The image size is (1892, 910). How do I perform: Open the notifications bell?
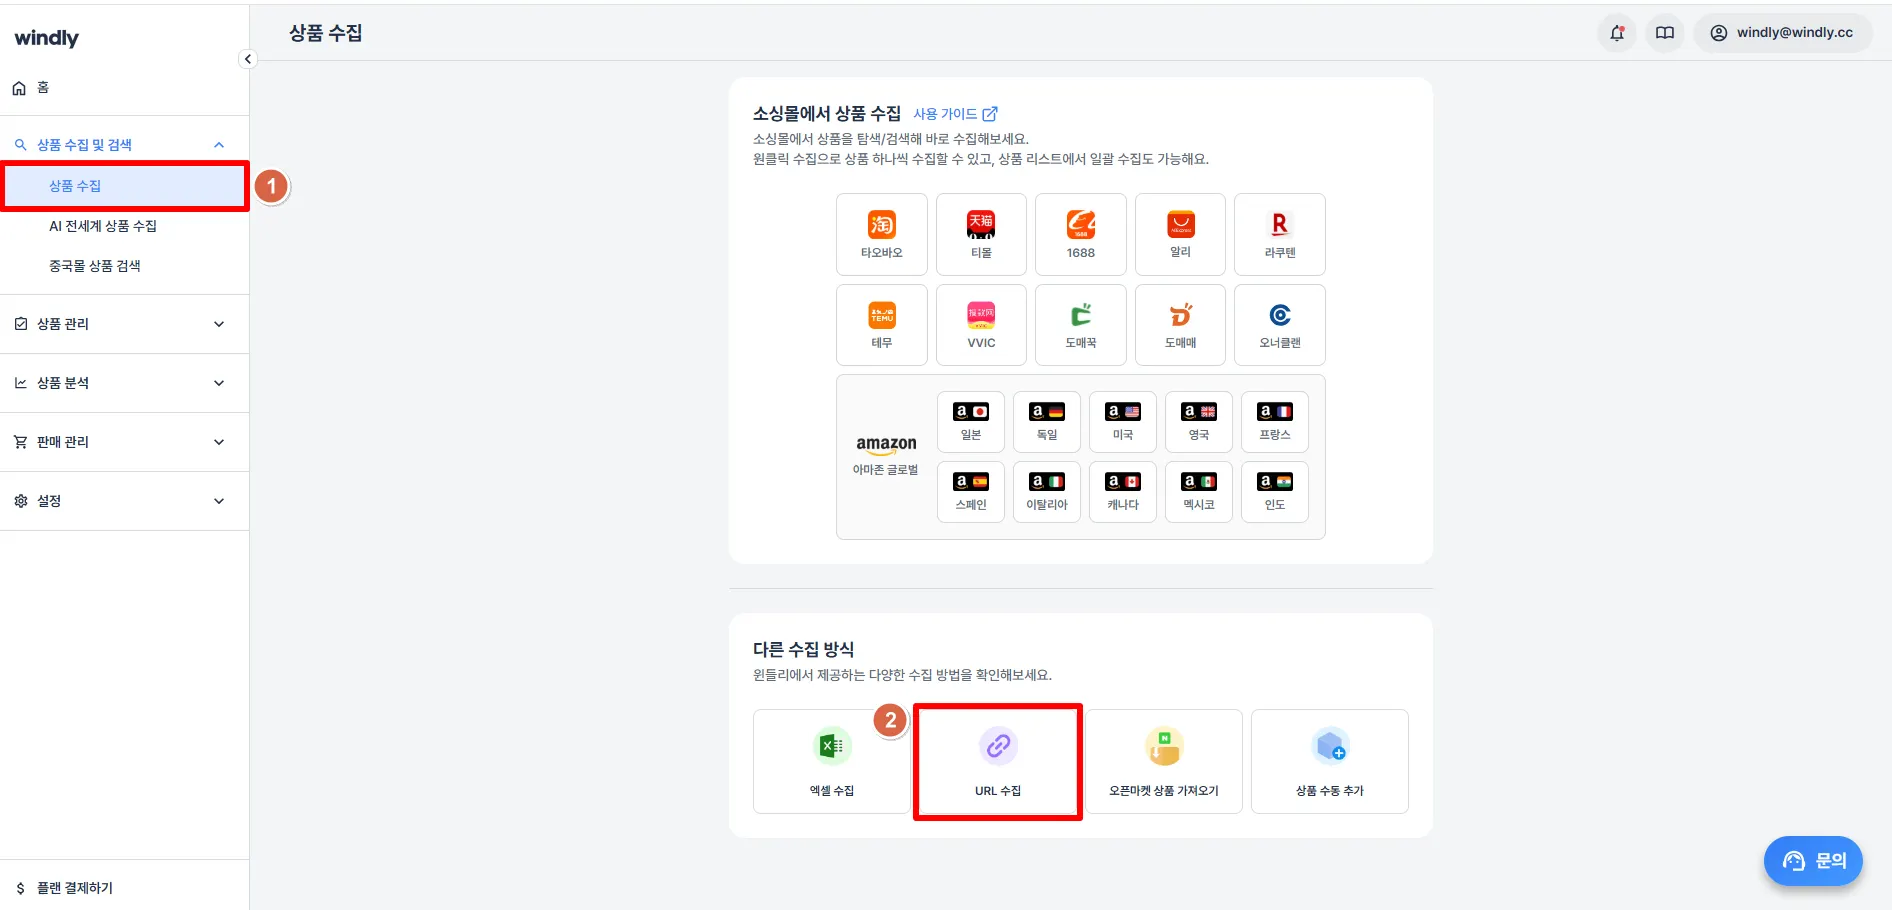click(x=1617, y=33)
